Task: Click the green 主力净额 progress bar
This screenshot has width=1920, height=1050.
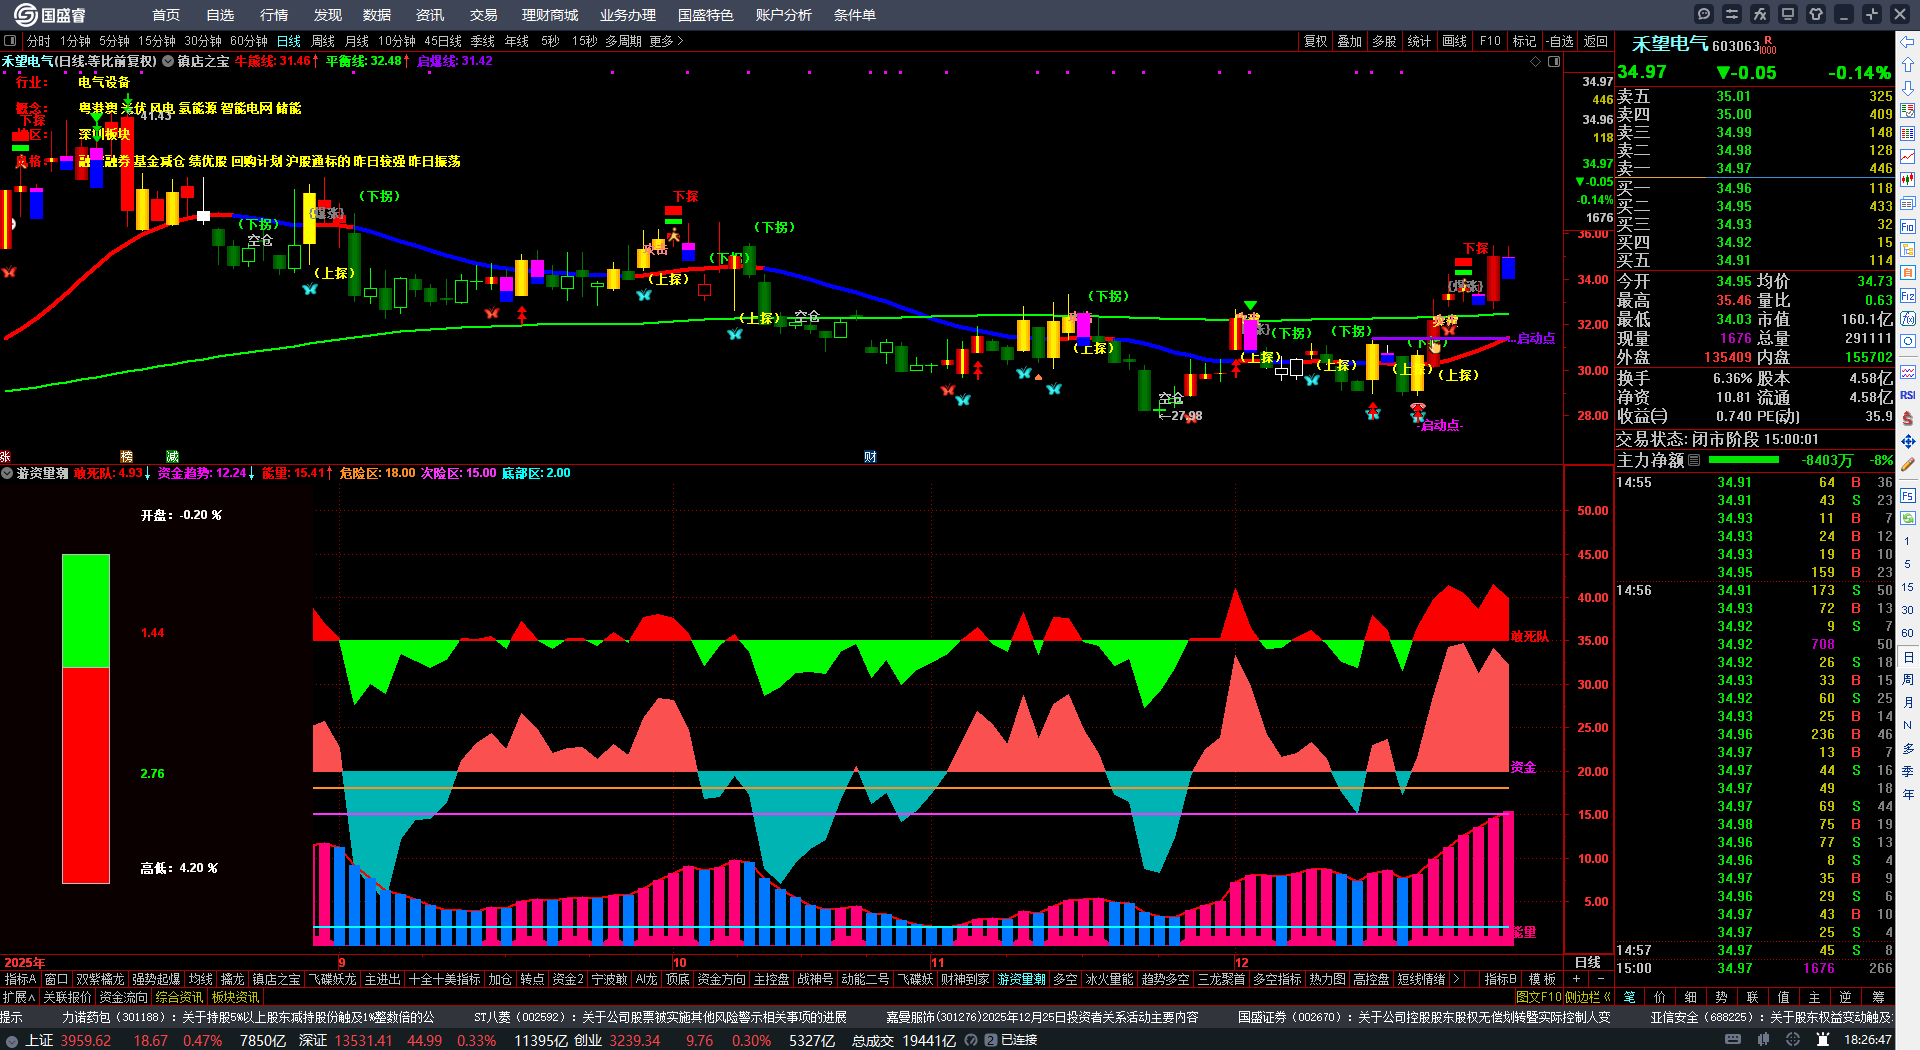Action: tap(1744, 460)
